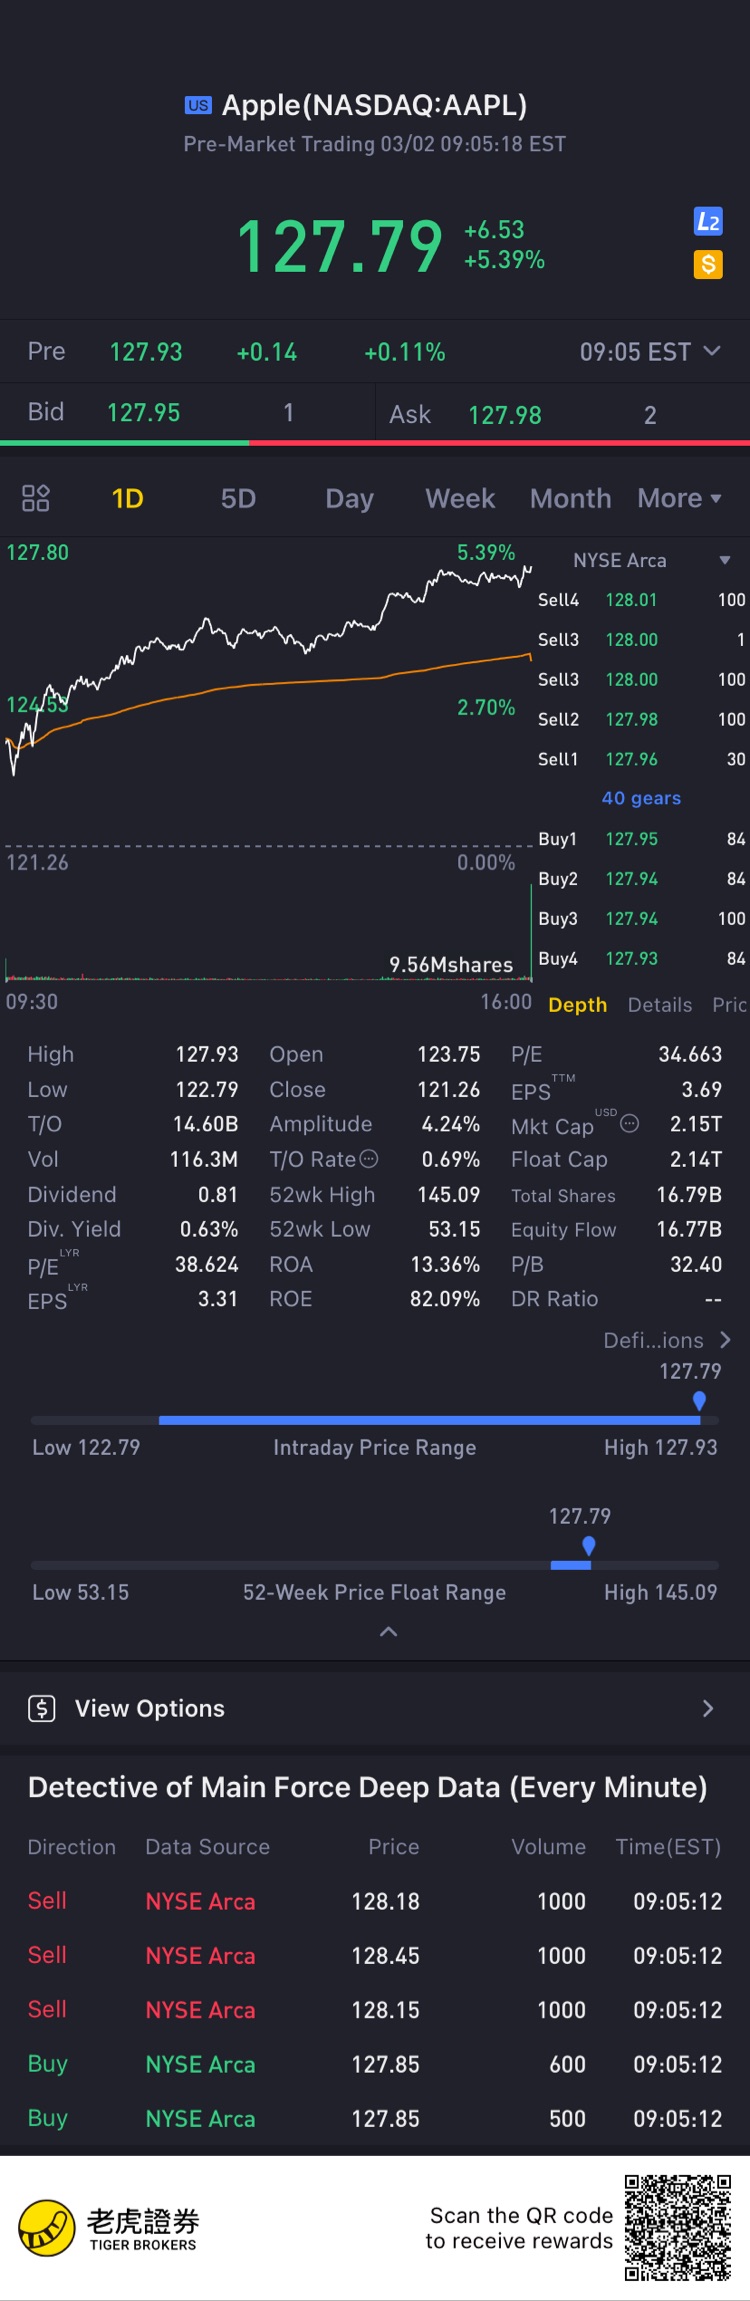
Task: Switch to the Details tab
Action: tap(660, 1005)
